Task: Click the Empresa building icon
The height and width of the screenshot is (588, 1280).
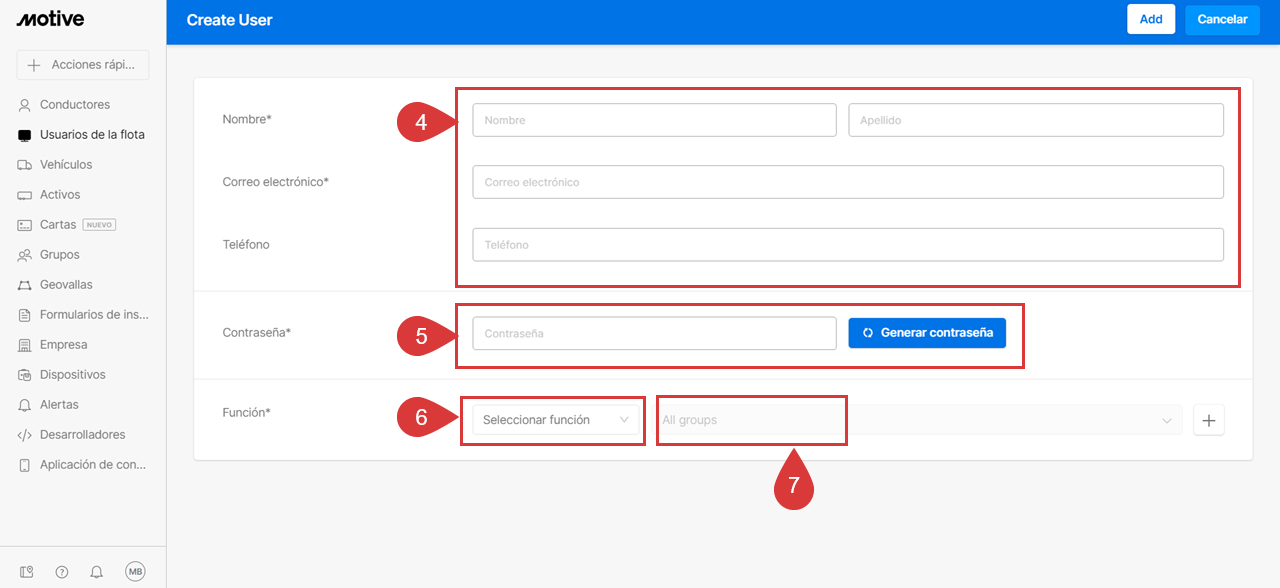Action: point(25,345)
